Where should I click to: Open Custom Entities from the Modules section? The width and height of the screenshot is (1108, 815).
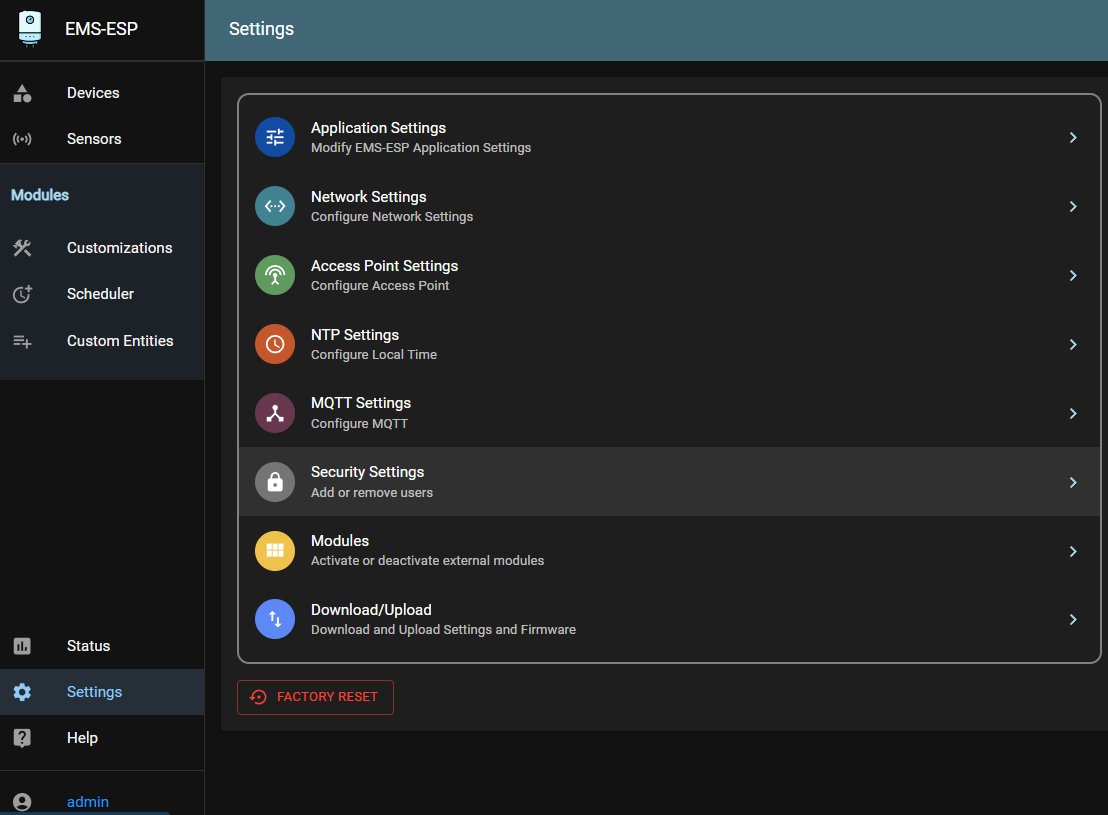(120, 340)
